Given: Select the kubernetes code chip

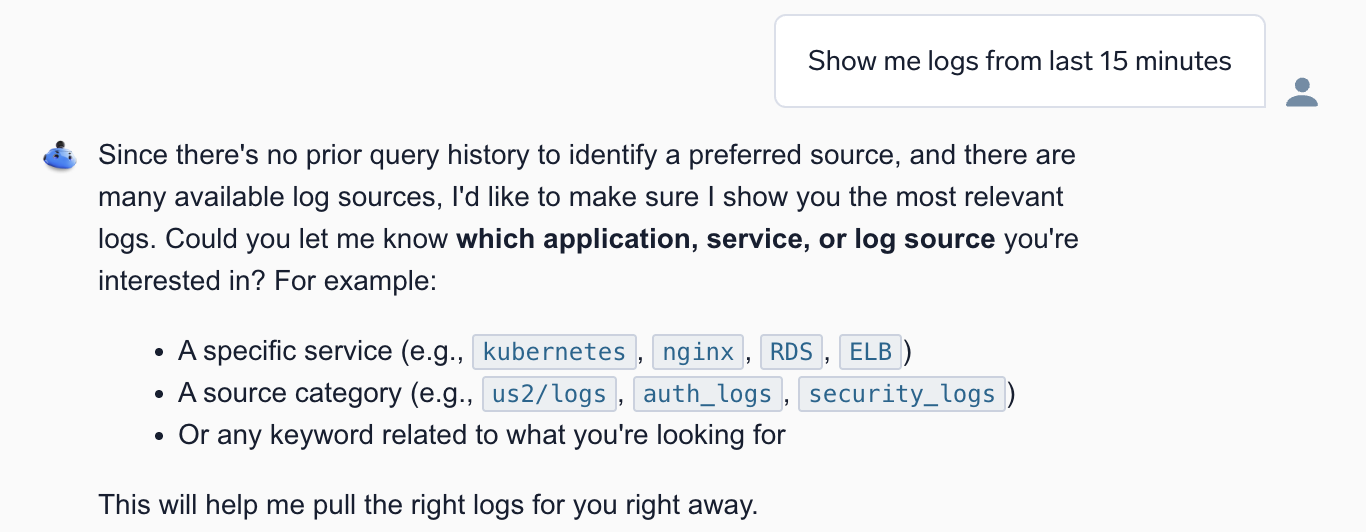Looking at the screenshot, I should pos(554,351).
